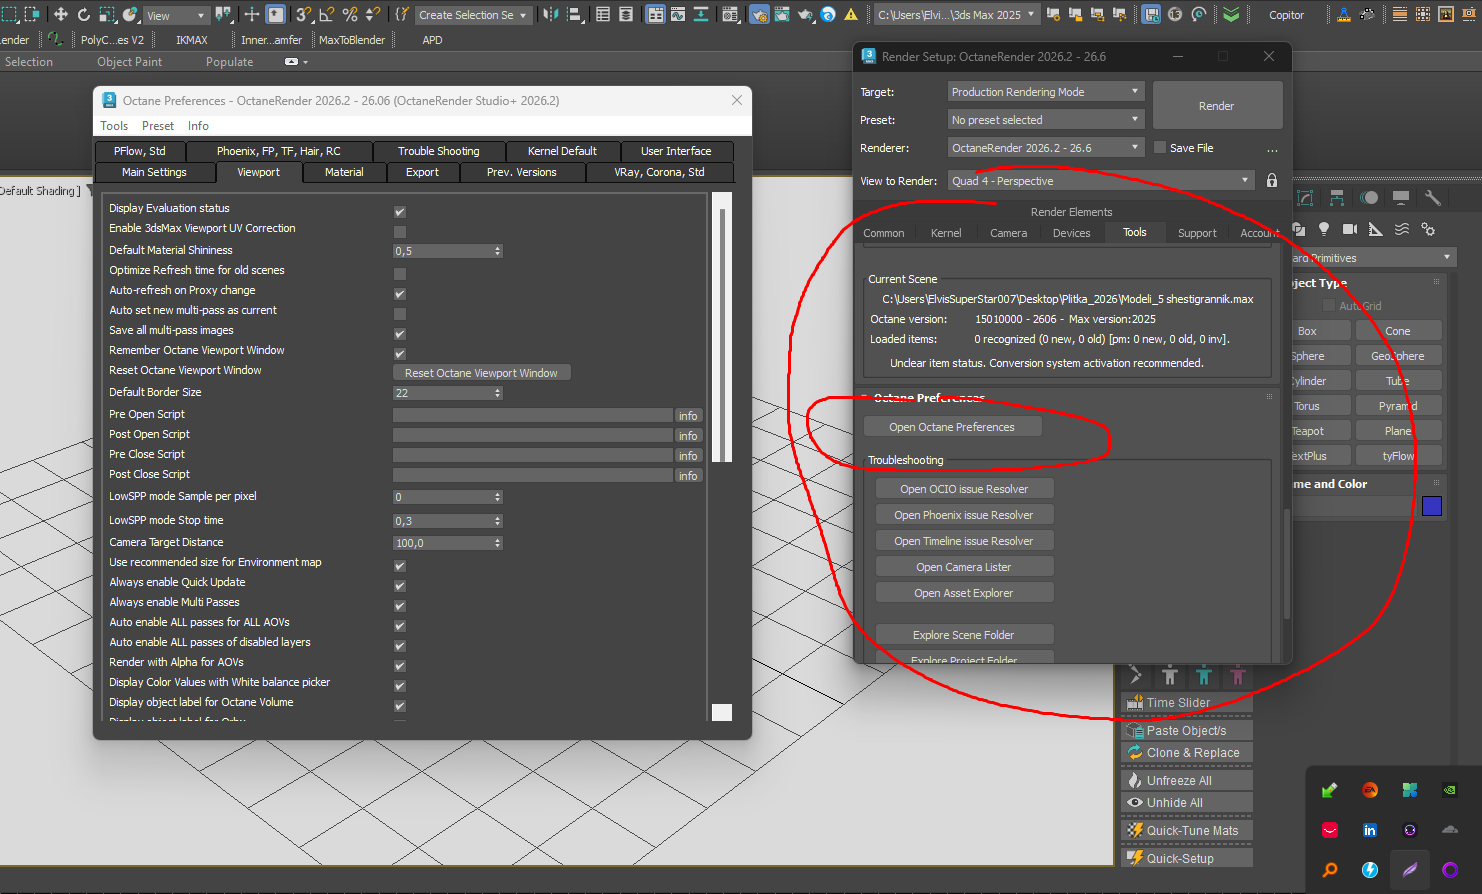Toggle Display Evaluation status checkbox
The height and width of the screenshot is (894, 1482).
(400, 212)
